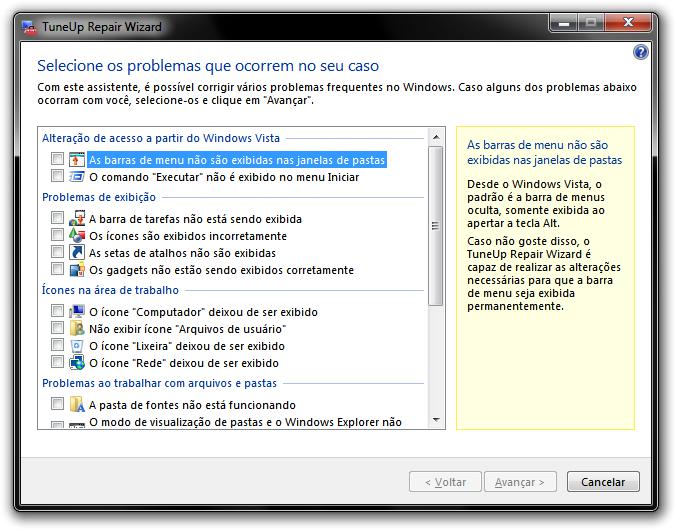Click the Arquivos de usuário folder icon
The image size is (676, 531).
click(x=77, y=328)
